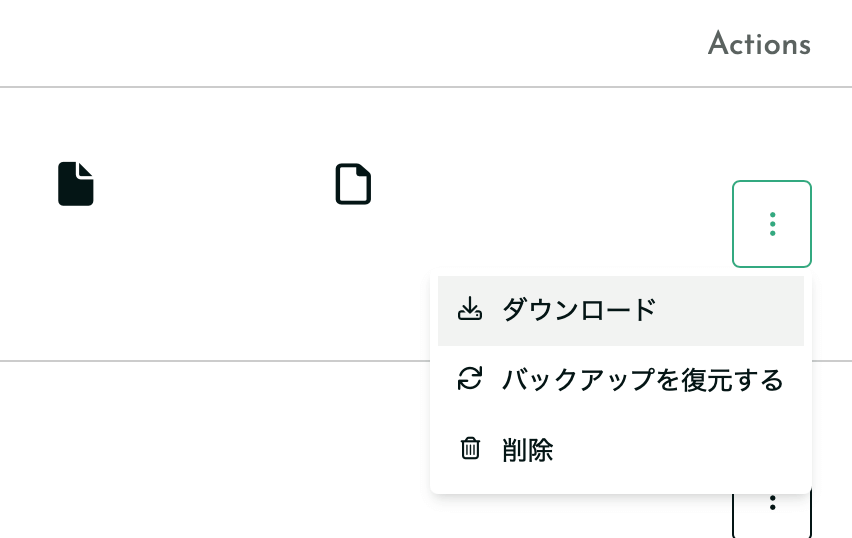Click the Actions column header
The image size is (852, 538).
(x=759, y=43)
